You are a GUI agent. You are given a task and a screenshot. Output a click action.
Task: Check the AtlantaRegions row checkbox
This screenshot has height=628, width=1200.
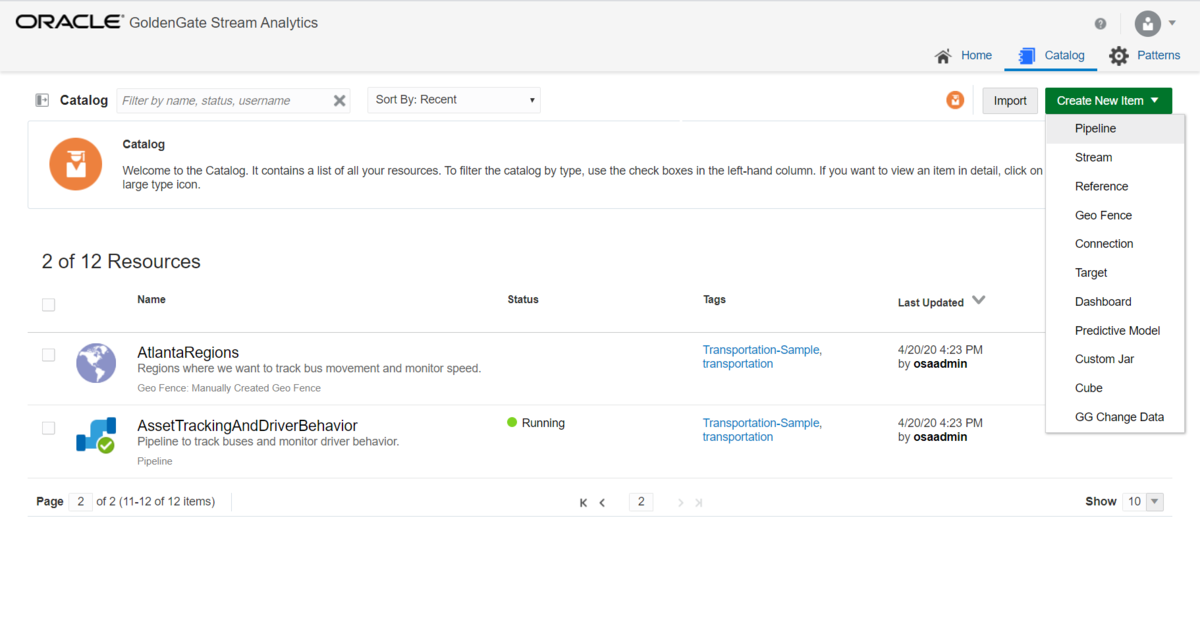[48, 355]
